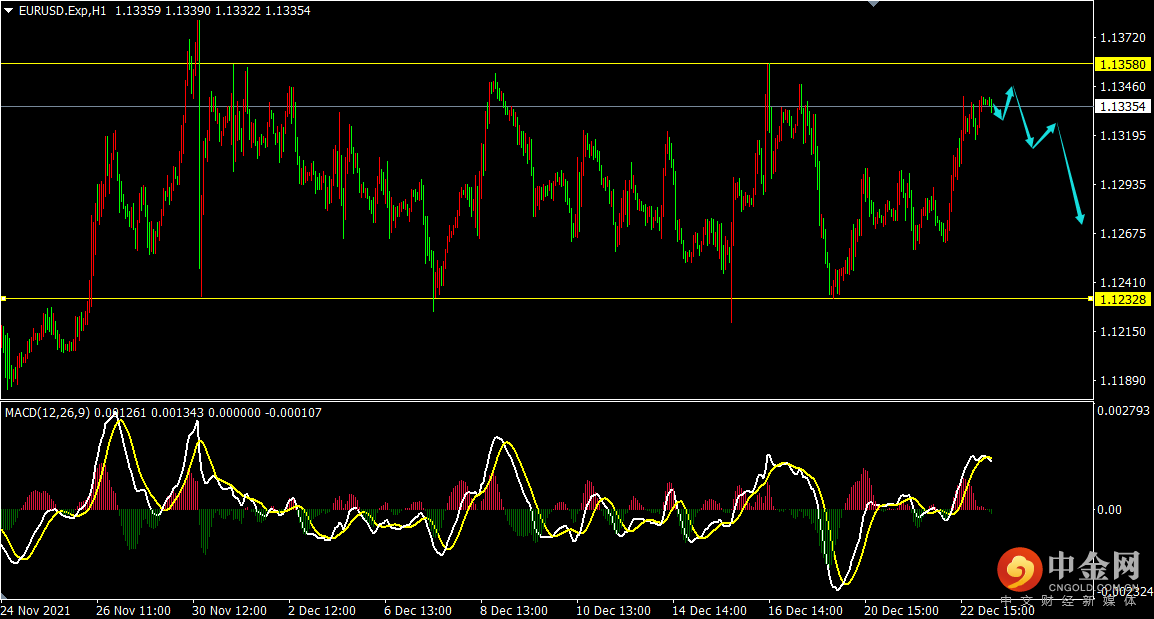
Task: Click the 20 Dec 15:00 time label
Action: (902, 611)
